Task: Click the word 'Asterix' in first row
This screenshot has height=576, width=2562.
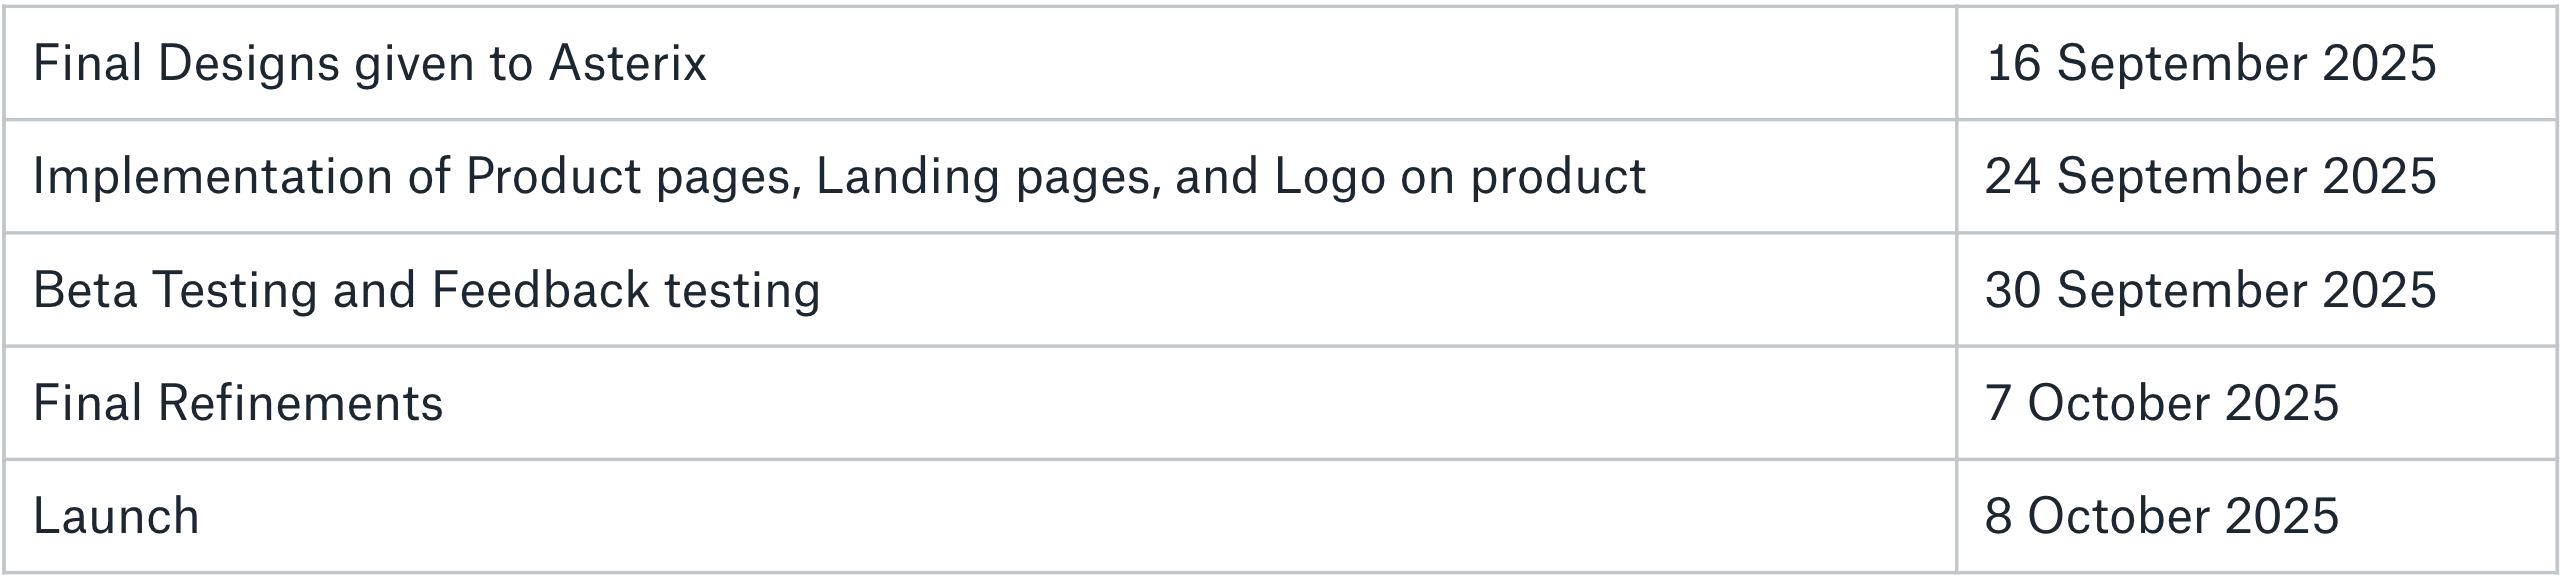Action: [628, 64]
